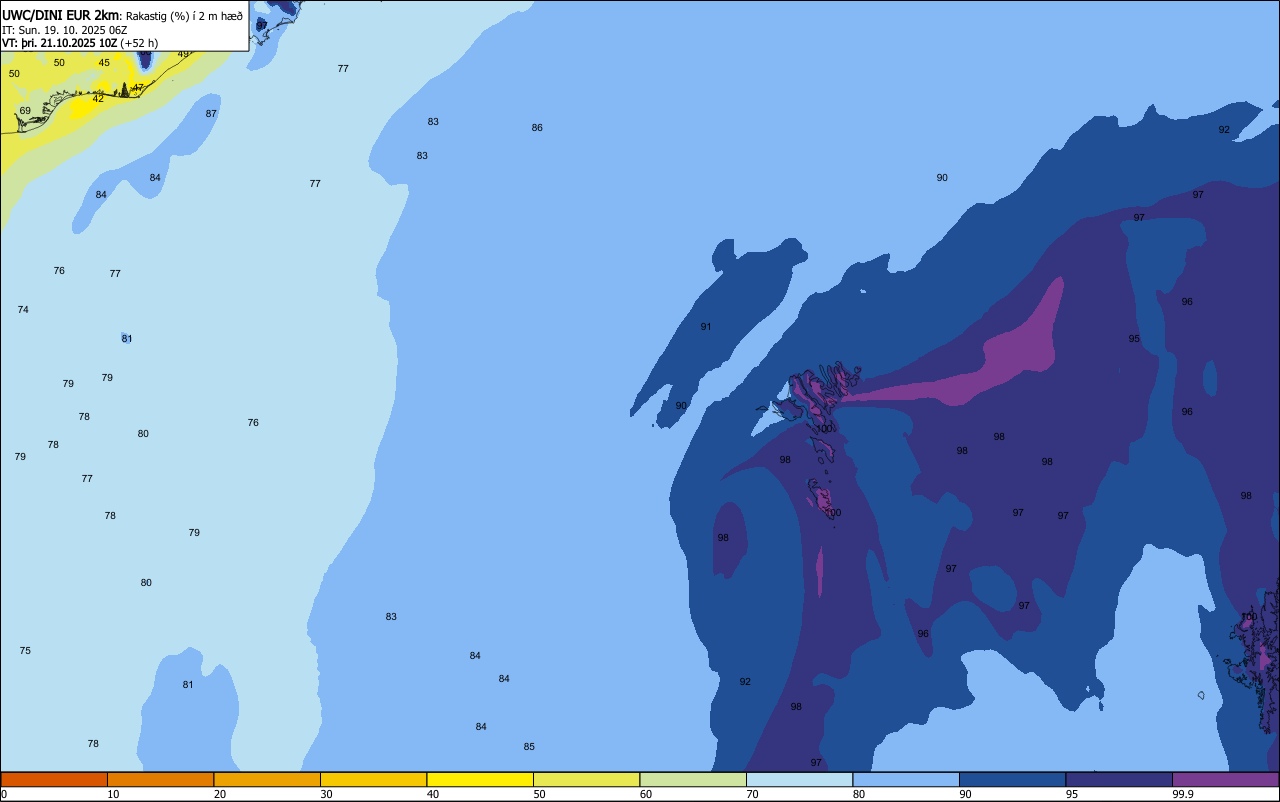Click the purple legend swatch above 99.9

pyautogui.click(x=1225, y=779)
